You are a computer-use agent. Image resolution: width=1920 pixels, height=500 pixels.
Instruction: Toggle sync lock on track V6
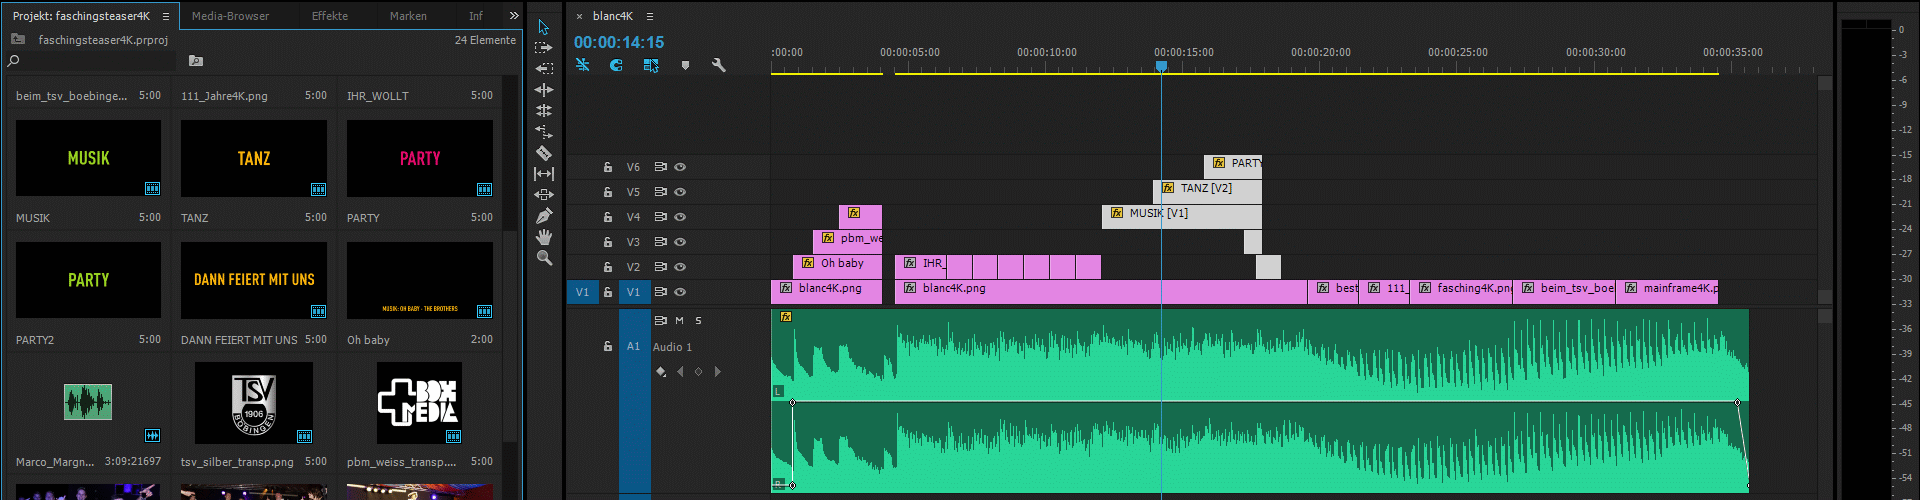[660, 167]
